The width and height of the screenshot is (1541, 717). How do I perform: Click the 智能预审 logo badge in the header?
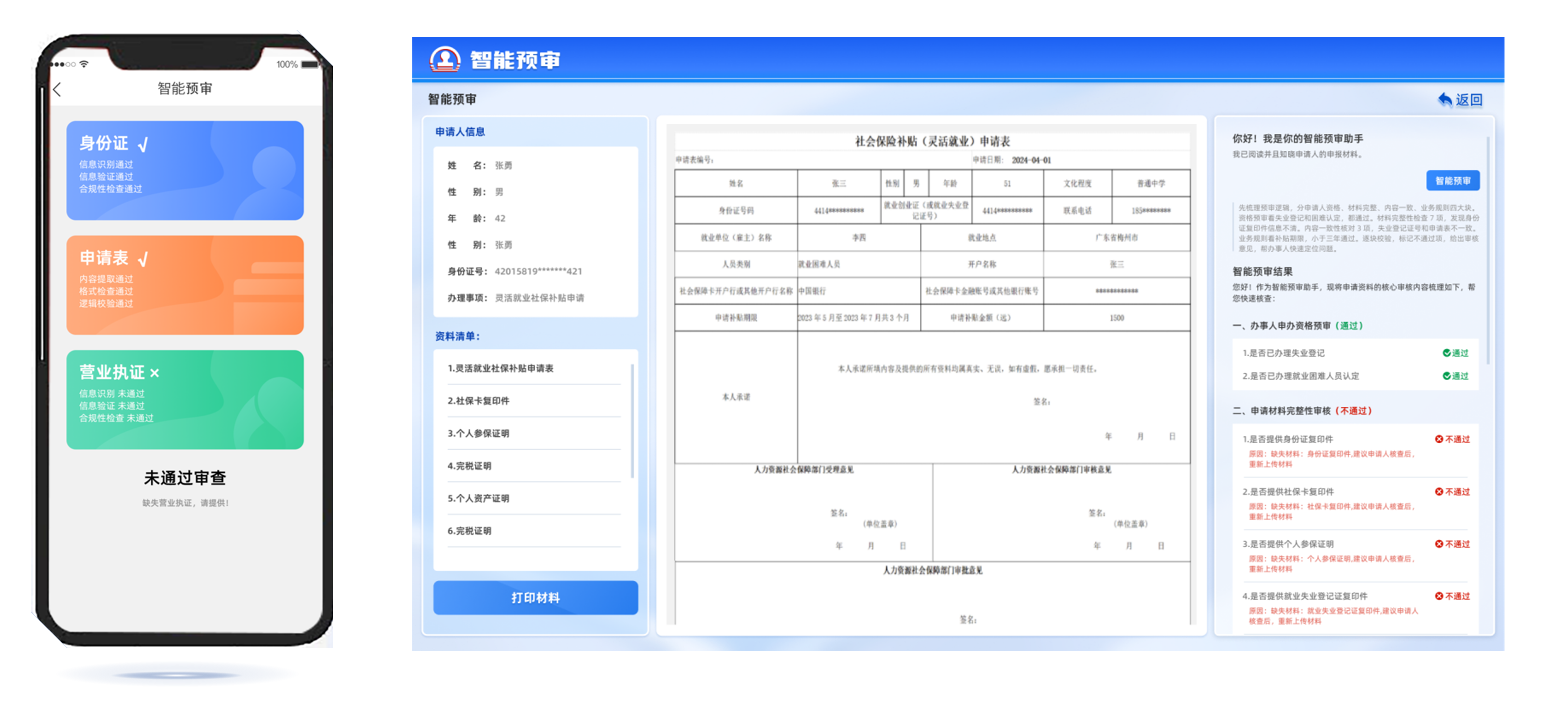tap(445, 60)
